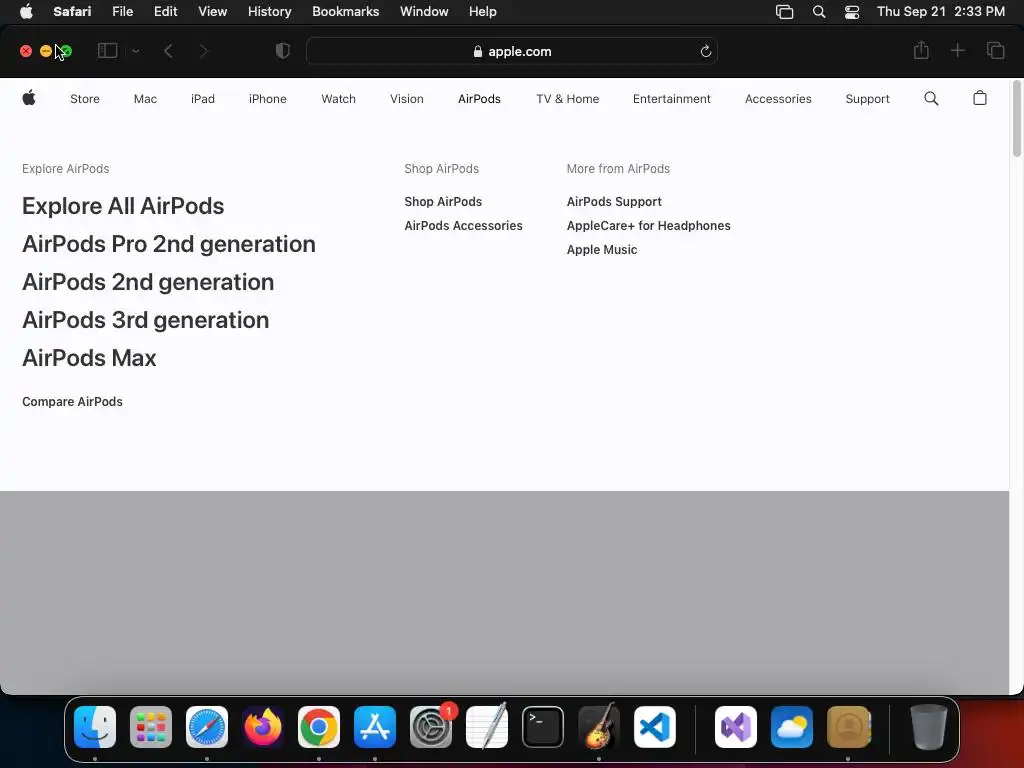Go forward with the forward arrow

(x=204, y=51)
